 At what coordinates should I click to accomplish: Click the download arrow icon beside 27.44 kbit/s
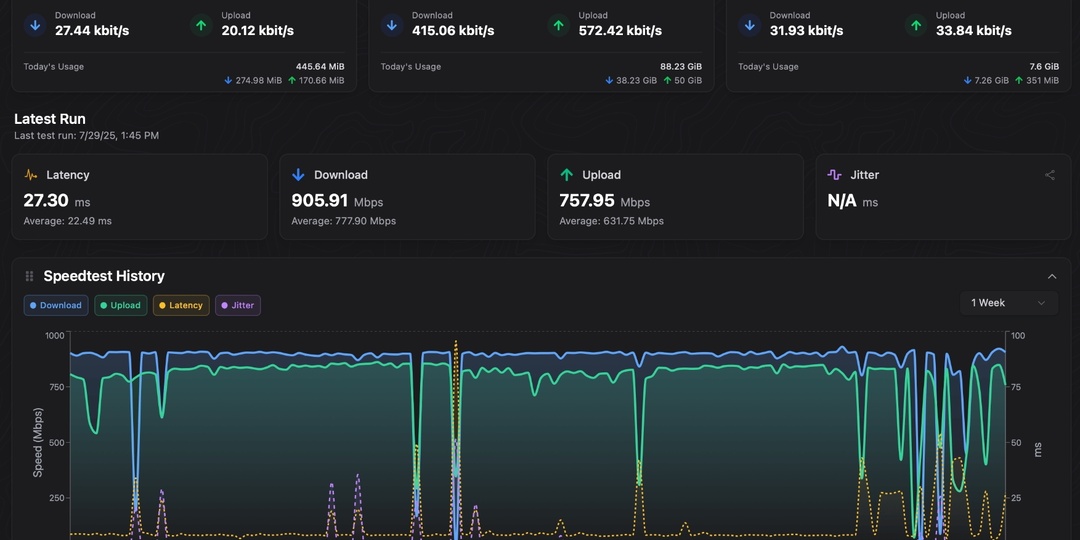click(x=35, y=25)
